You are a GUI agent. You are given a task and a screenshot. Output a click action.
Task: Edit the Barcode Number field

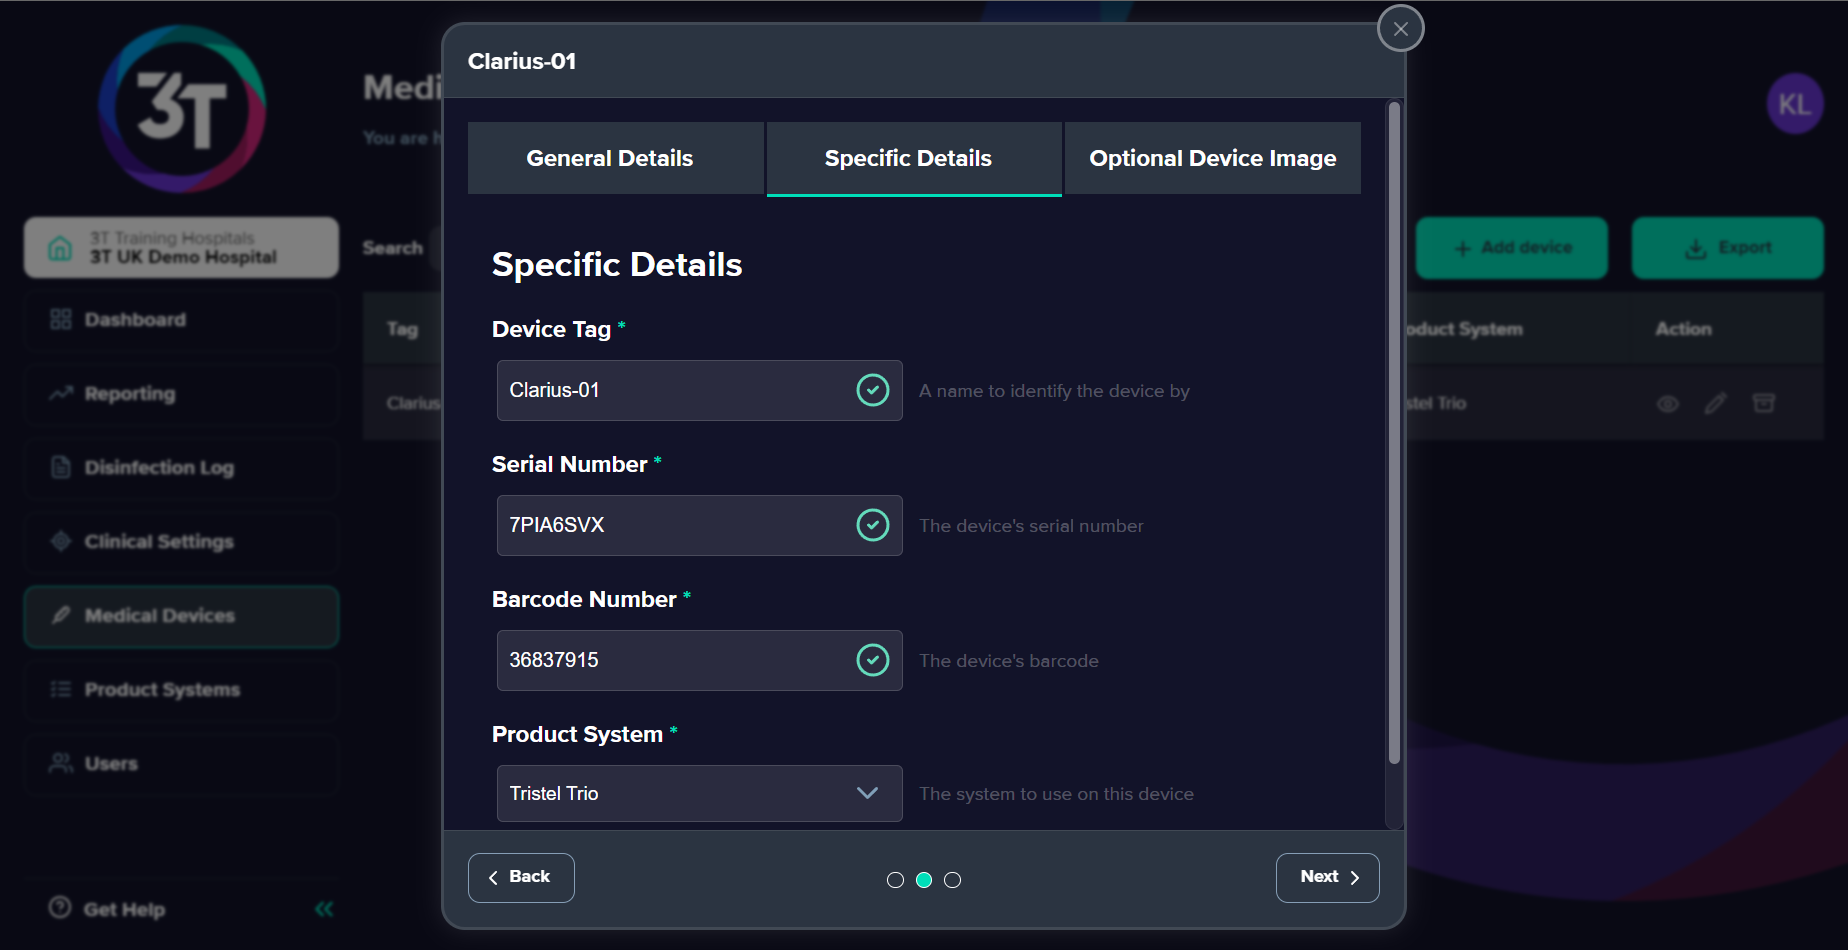tap(699, 660)
